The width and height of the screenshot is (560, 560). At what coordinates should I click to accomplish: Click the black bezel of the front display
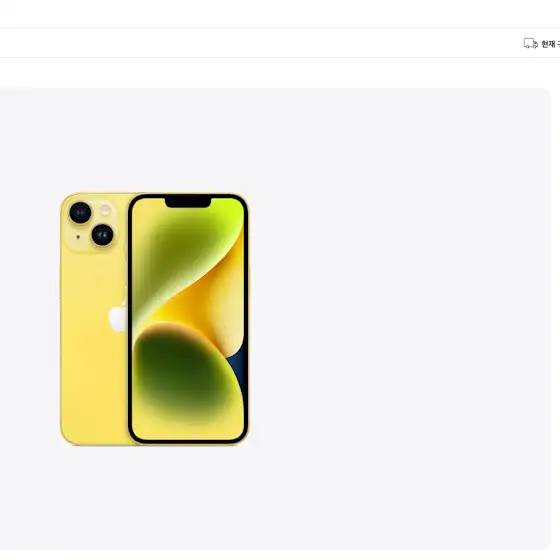click(x=130, y=319)
